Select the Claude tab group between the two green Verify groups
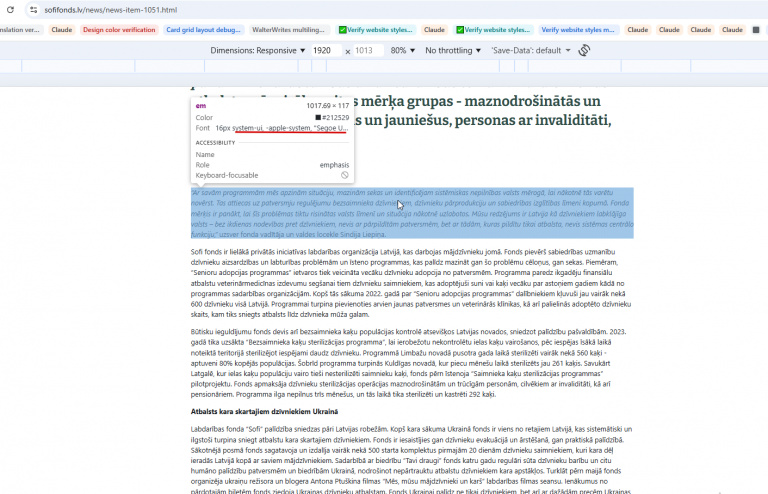Screen dimensions: 768x494 pos(434,30)
